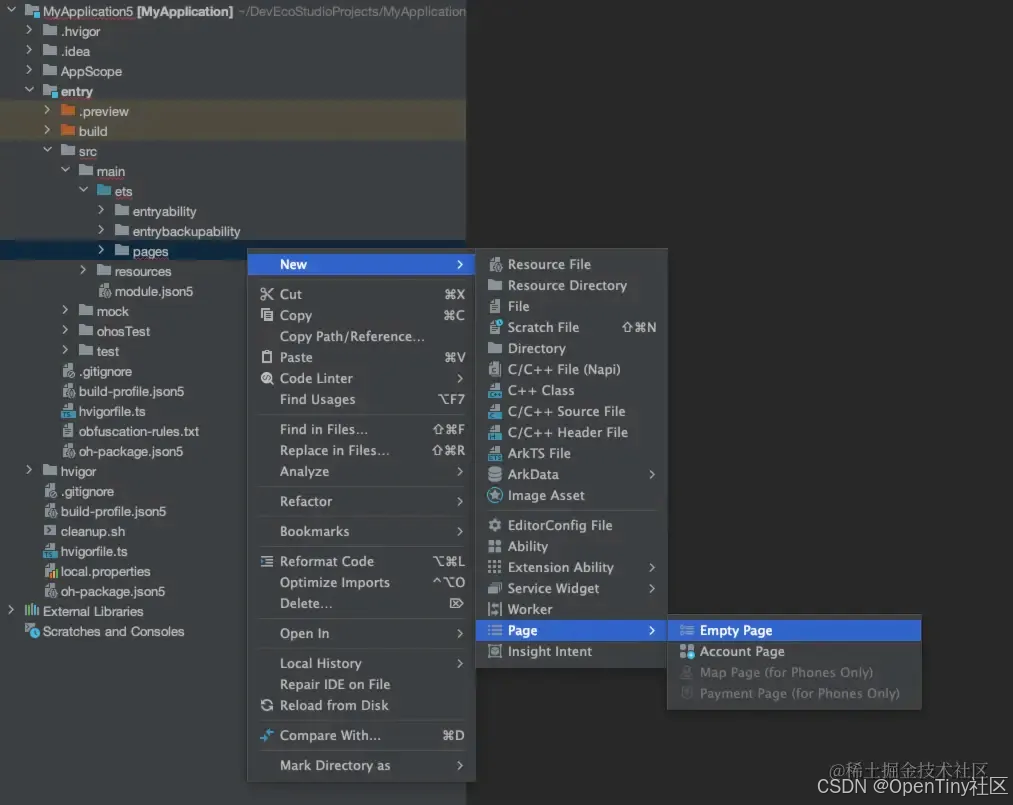The image size is (1013, 805).
Task: Select Optimize Imports
Action: click(361, 582)
